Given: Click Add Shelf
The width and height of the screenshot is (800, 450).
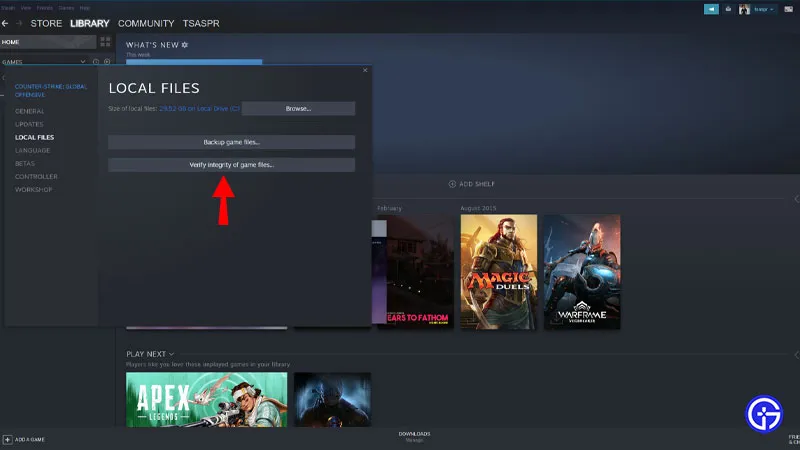Looking at the screenshot, I should [471, 184].
